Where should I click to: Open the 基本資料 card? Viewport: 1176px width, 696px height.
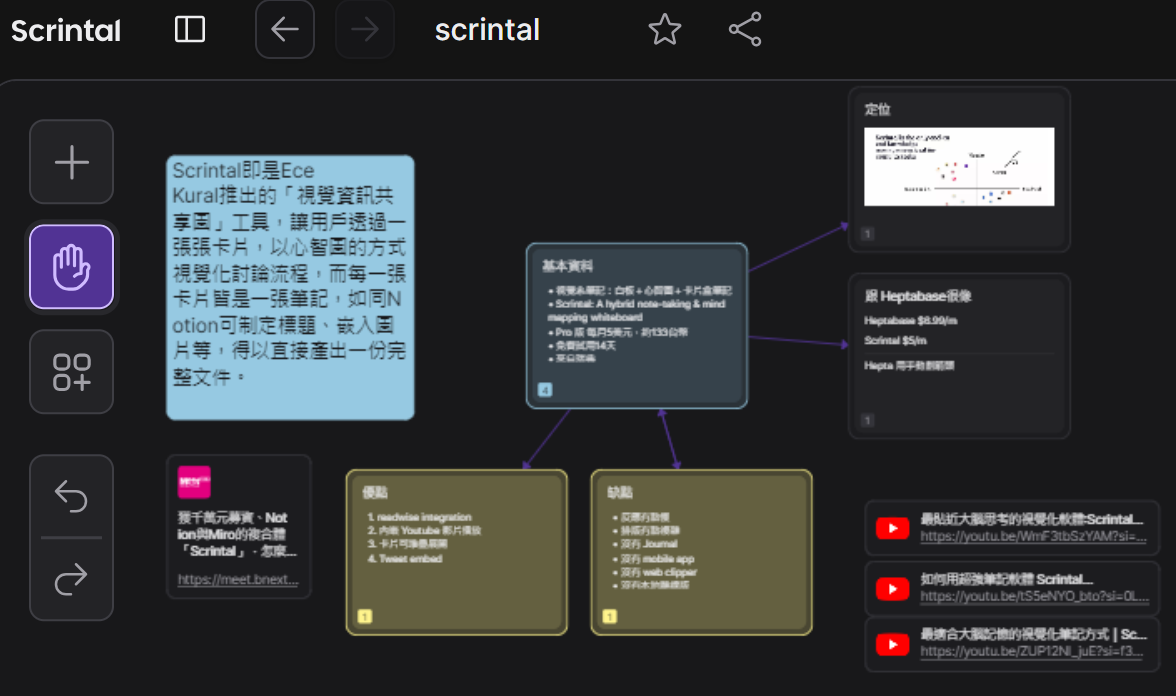click(x=637, y=326)
